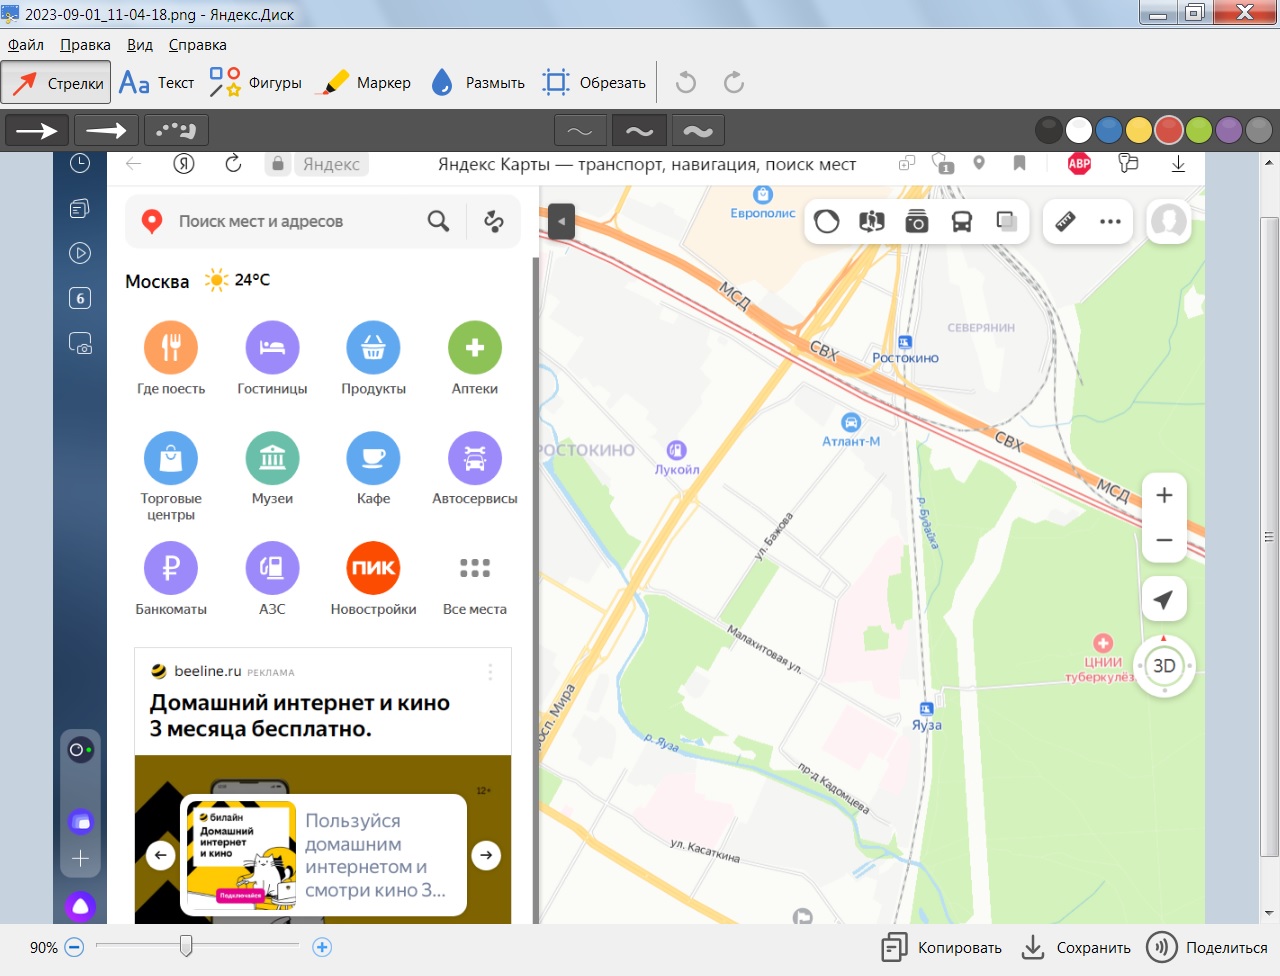
Task: Open the Торговые центры category
Action: [x=171, y=477]
